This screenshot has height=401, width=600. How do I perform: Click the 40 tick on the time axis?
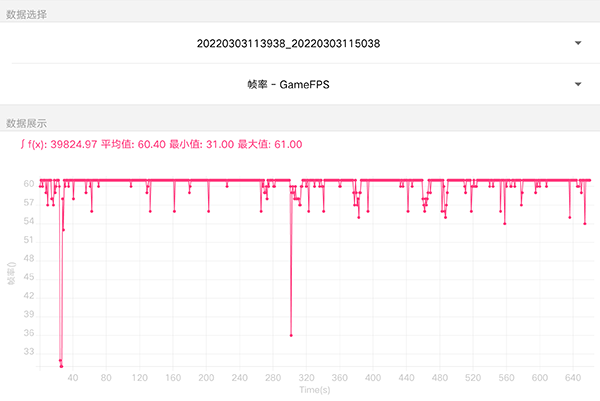click(71, 378)
